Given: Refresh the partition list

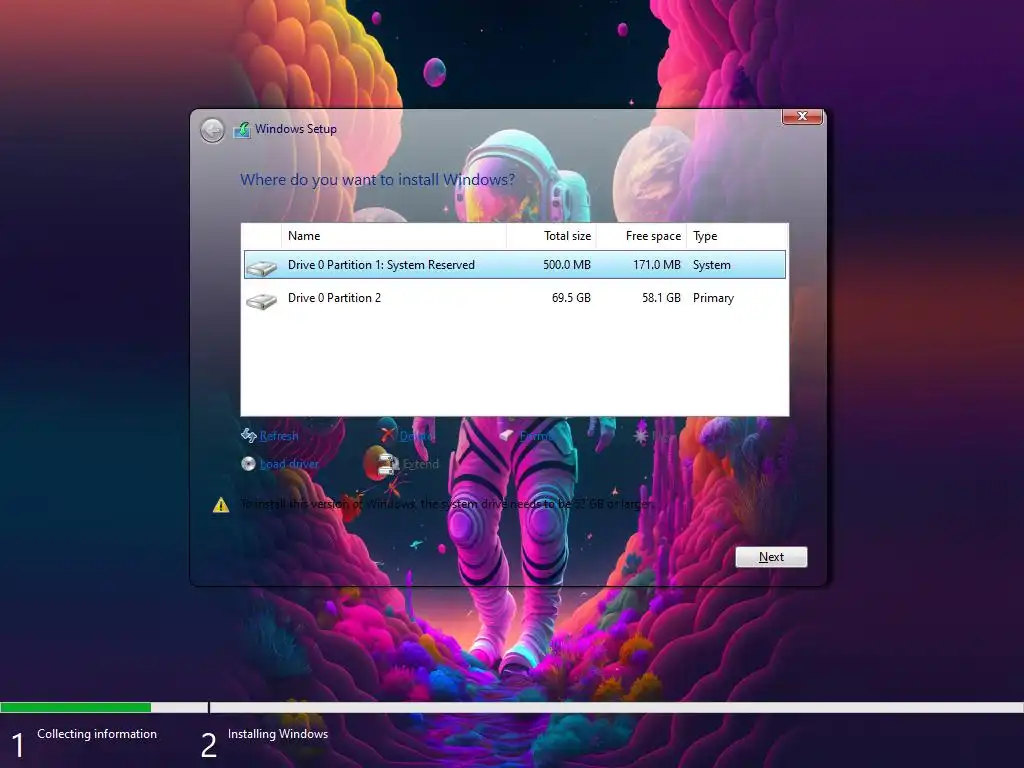Looking at the screenshot, I should pyautogui.click(x=279, y=436).
